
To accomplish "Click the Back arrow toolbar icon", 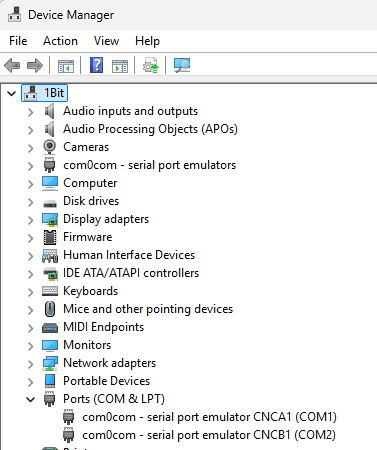I will (12, 65).
